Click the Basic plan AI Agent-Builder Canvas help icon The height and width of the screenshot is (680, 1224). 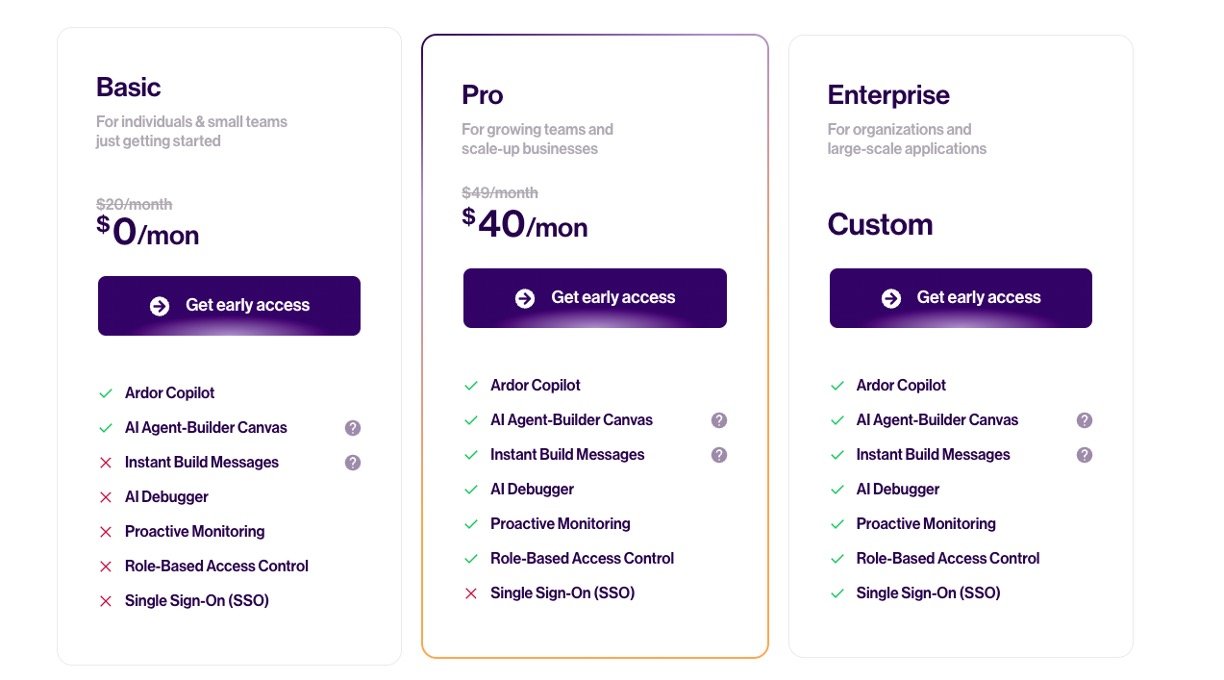coord(352,428)
